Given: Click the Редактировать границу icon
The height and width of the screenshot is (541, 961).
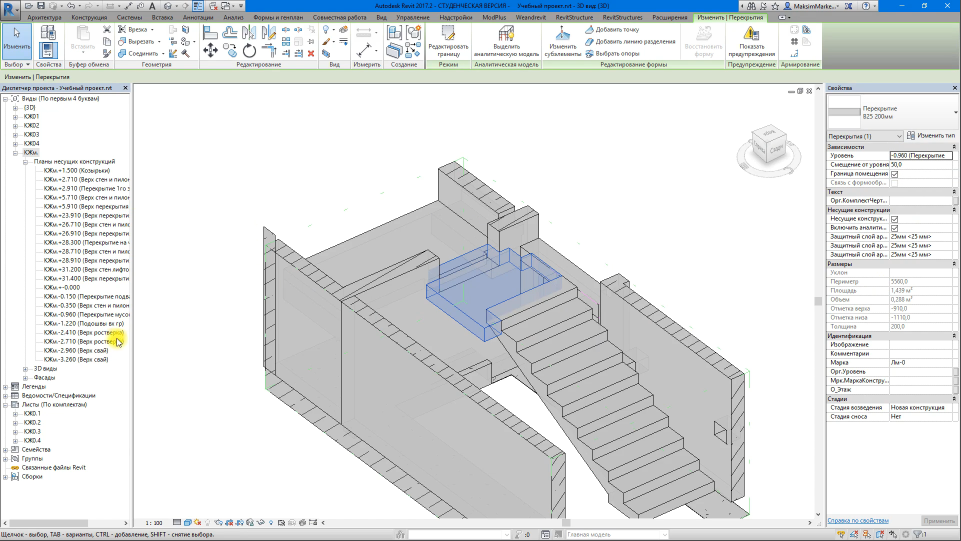Looking at the screenshot, I should (448, 33).
